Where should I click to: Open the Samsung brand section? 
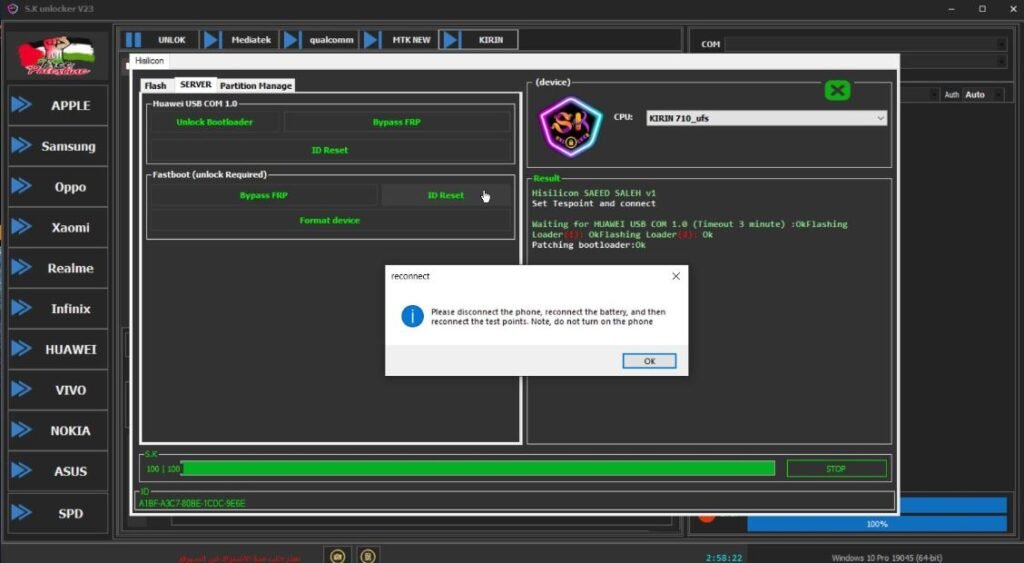(58, 146)
